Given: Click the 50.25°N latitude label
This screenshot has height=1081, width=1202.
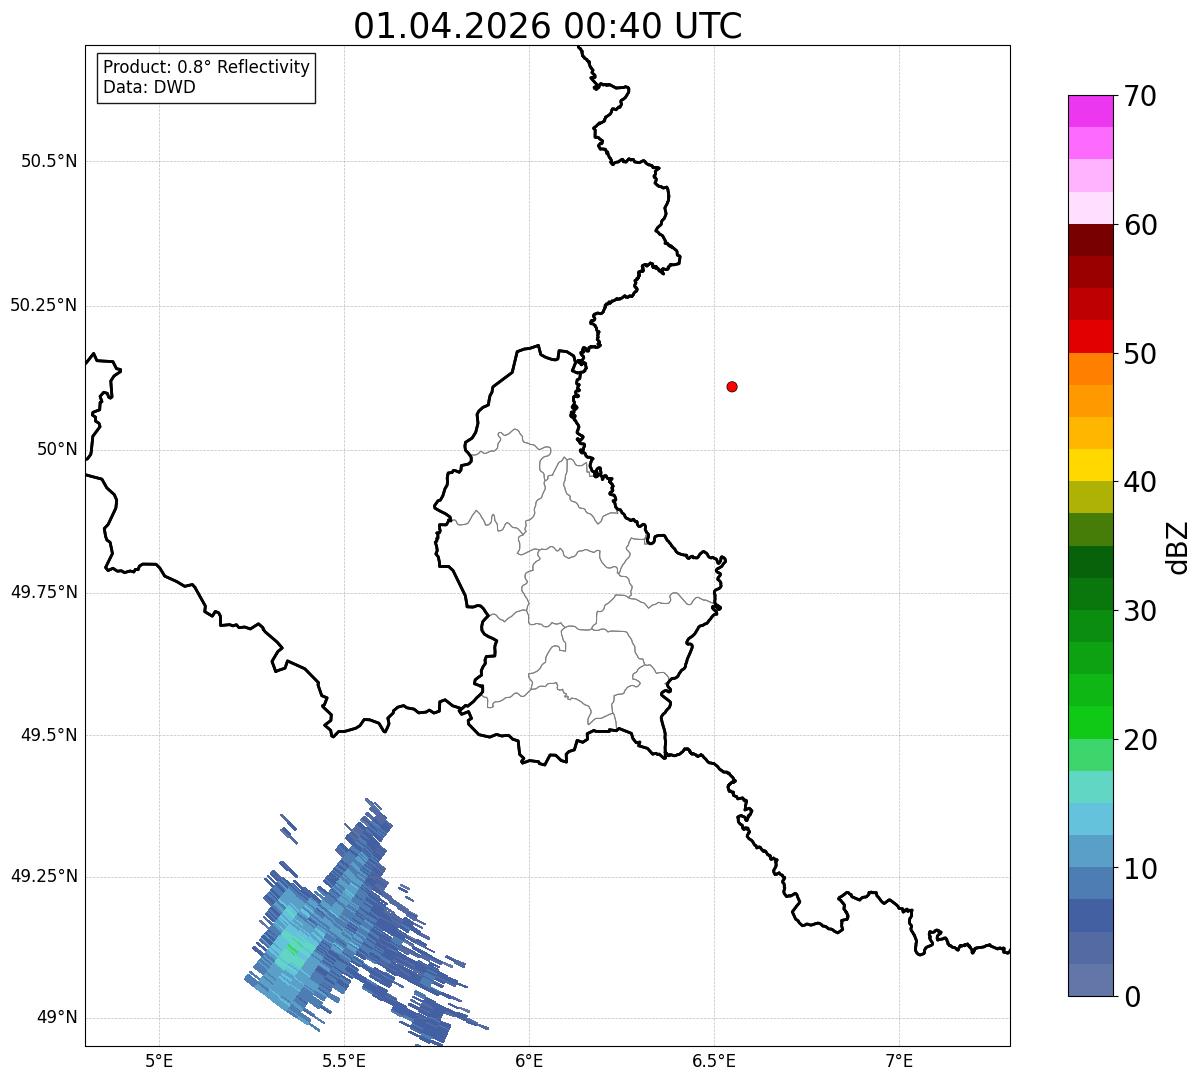Looking at the screenshot, I should click(x=44, y=305).
